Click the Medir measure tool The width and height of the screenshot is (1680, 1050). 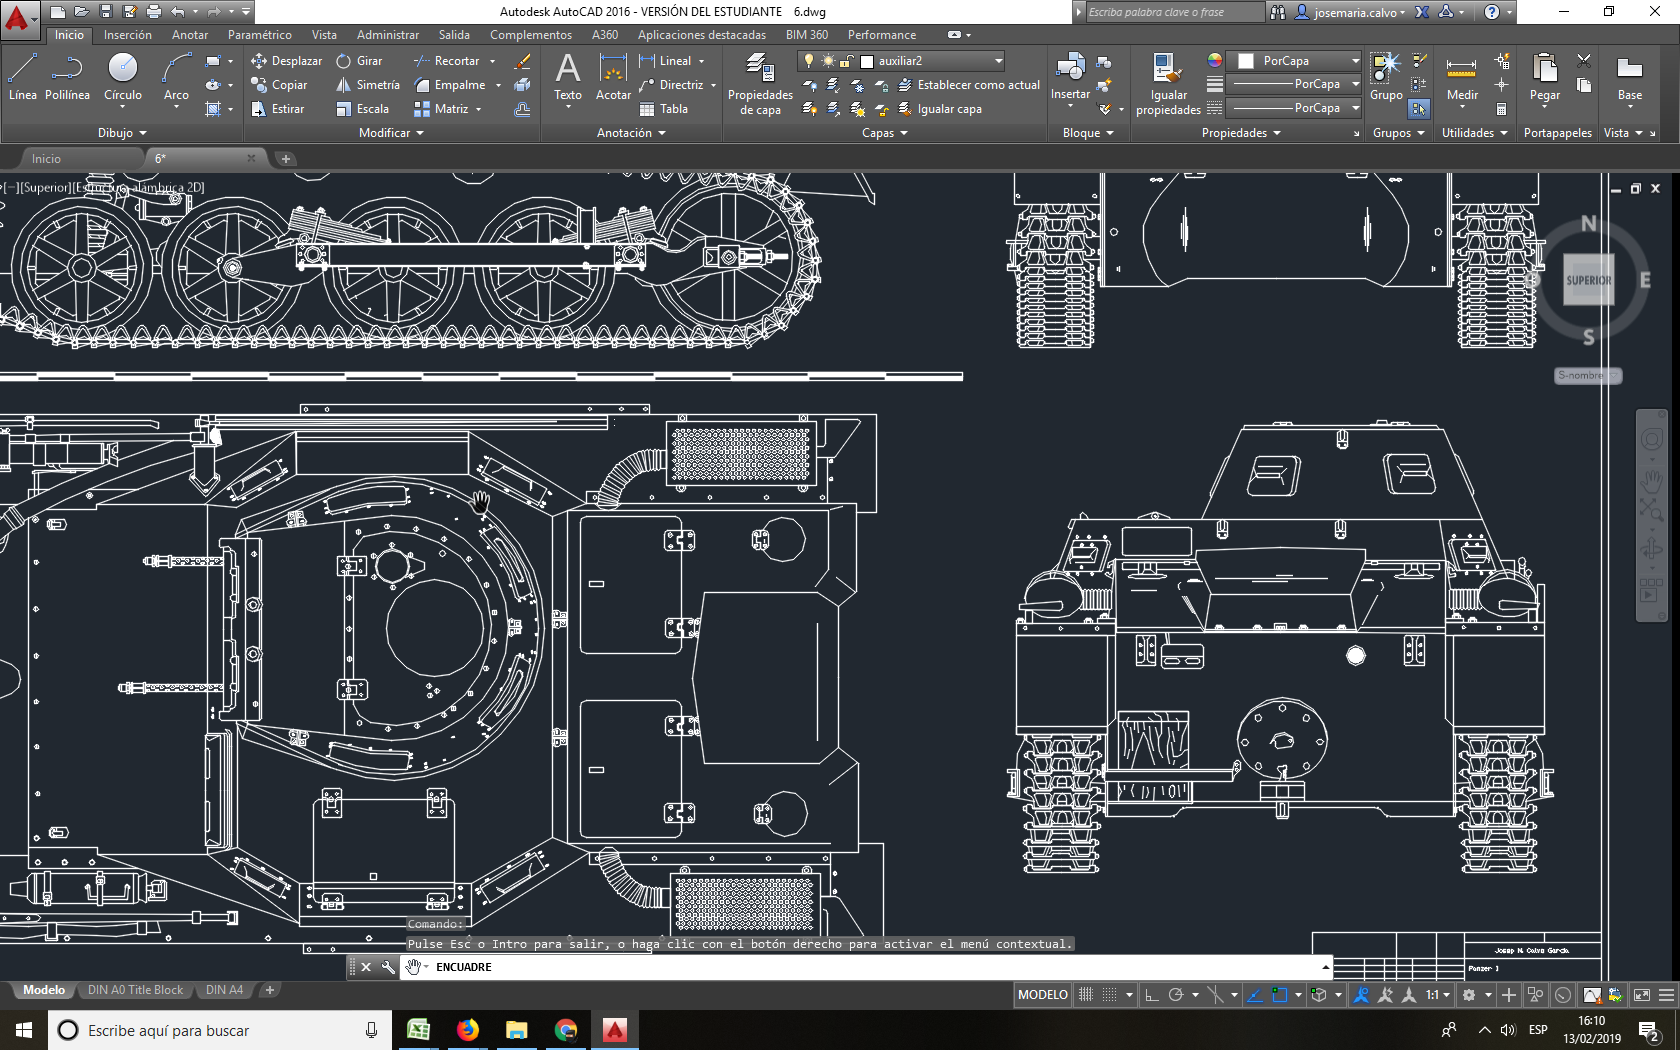click(1462, 78)
